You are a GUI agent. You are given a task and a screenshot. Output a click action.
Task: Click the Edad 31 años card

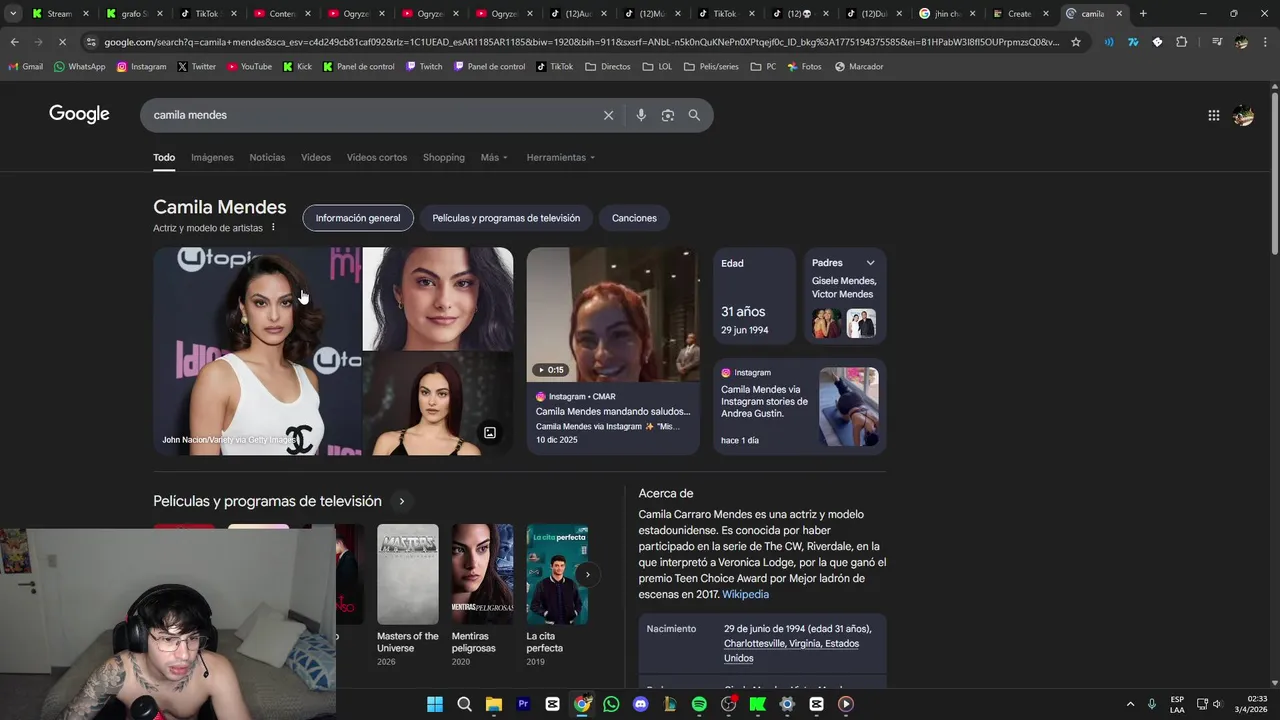pos(754,296)
